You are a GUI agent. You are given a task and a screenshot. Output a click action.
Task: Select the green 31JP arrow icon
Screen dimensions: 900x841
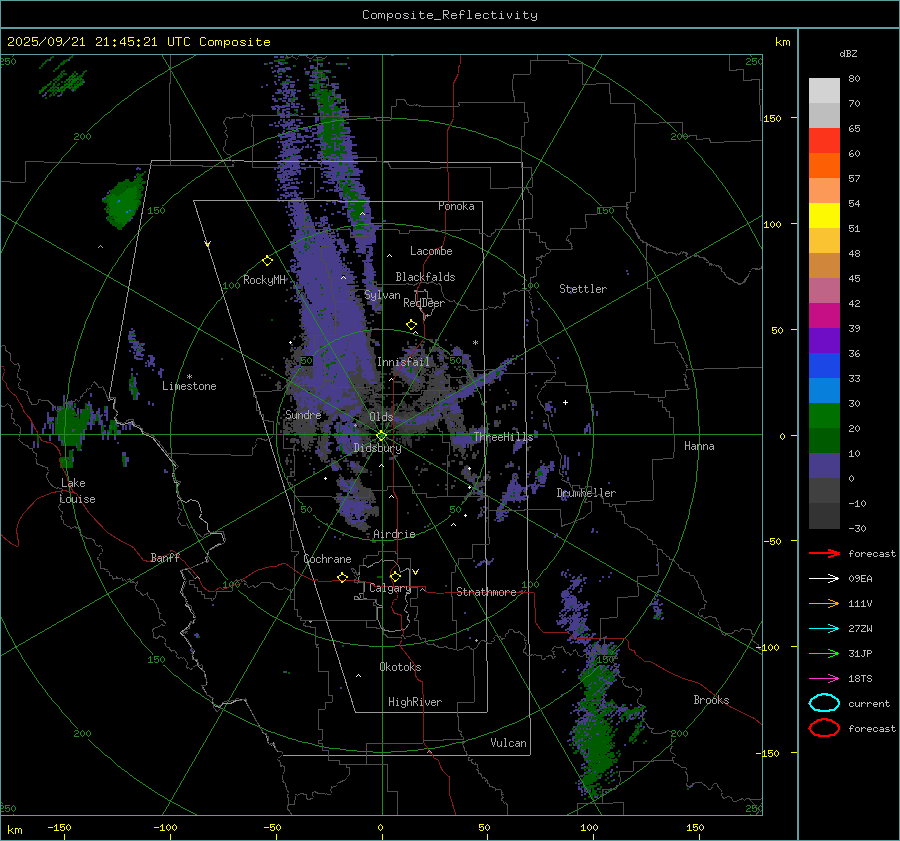[824, 653]
